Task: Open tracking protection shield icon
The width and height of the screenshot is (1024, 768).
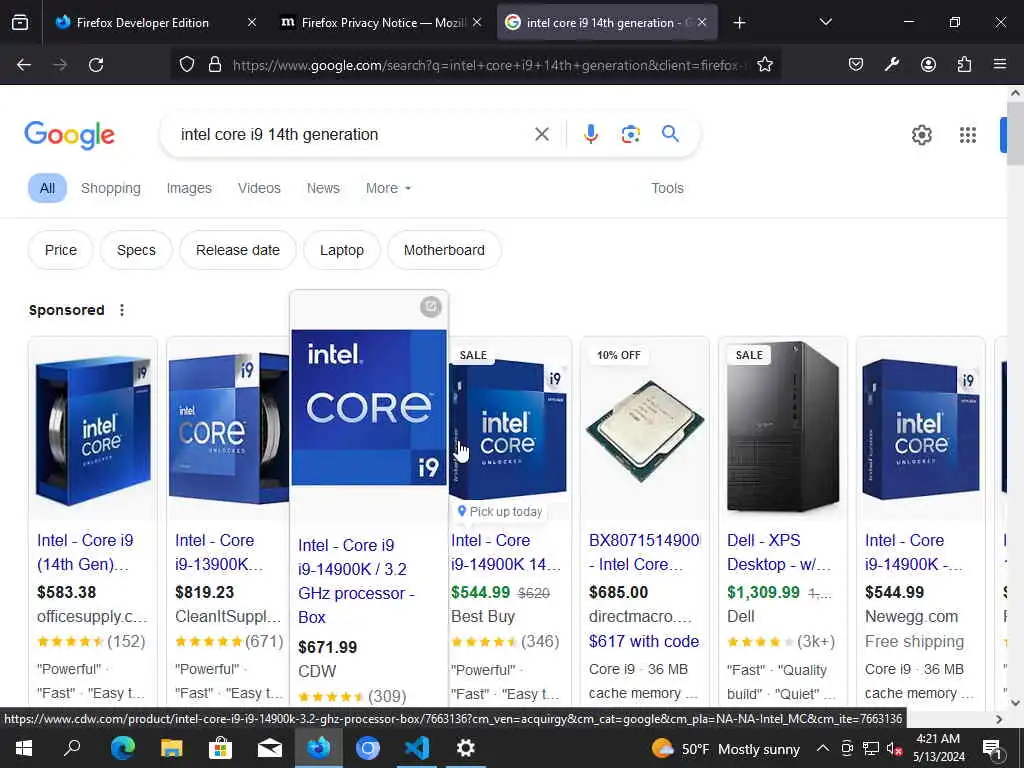Action: coord(187,65)
